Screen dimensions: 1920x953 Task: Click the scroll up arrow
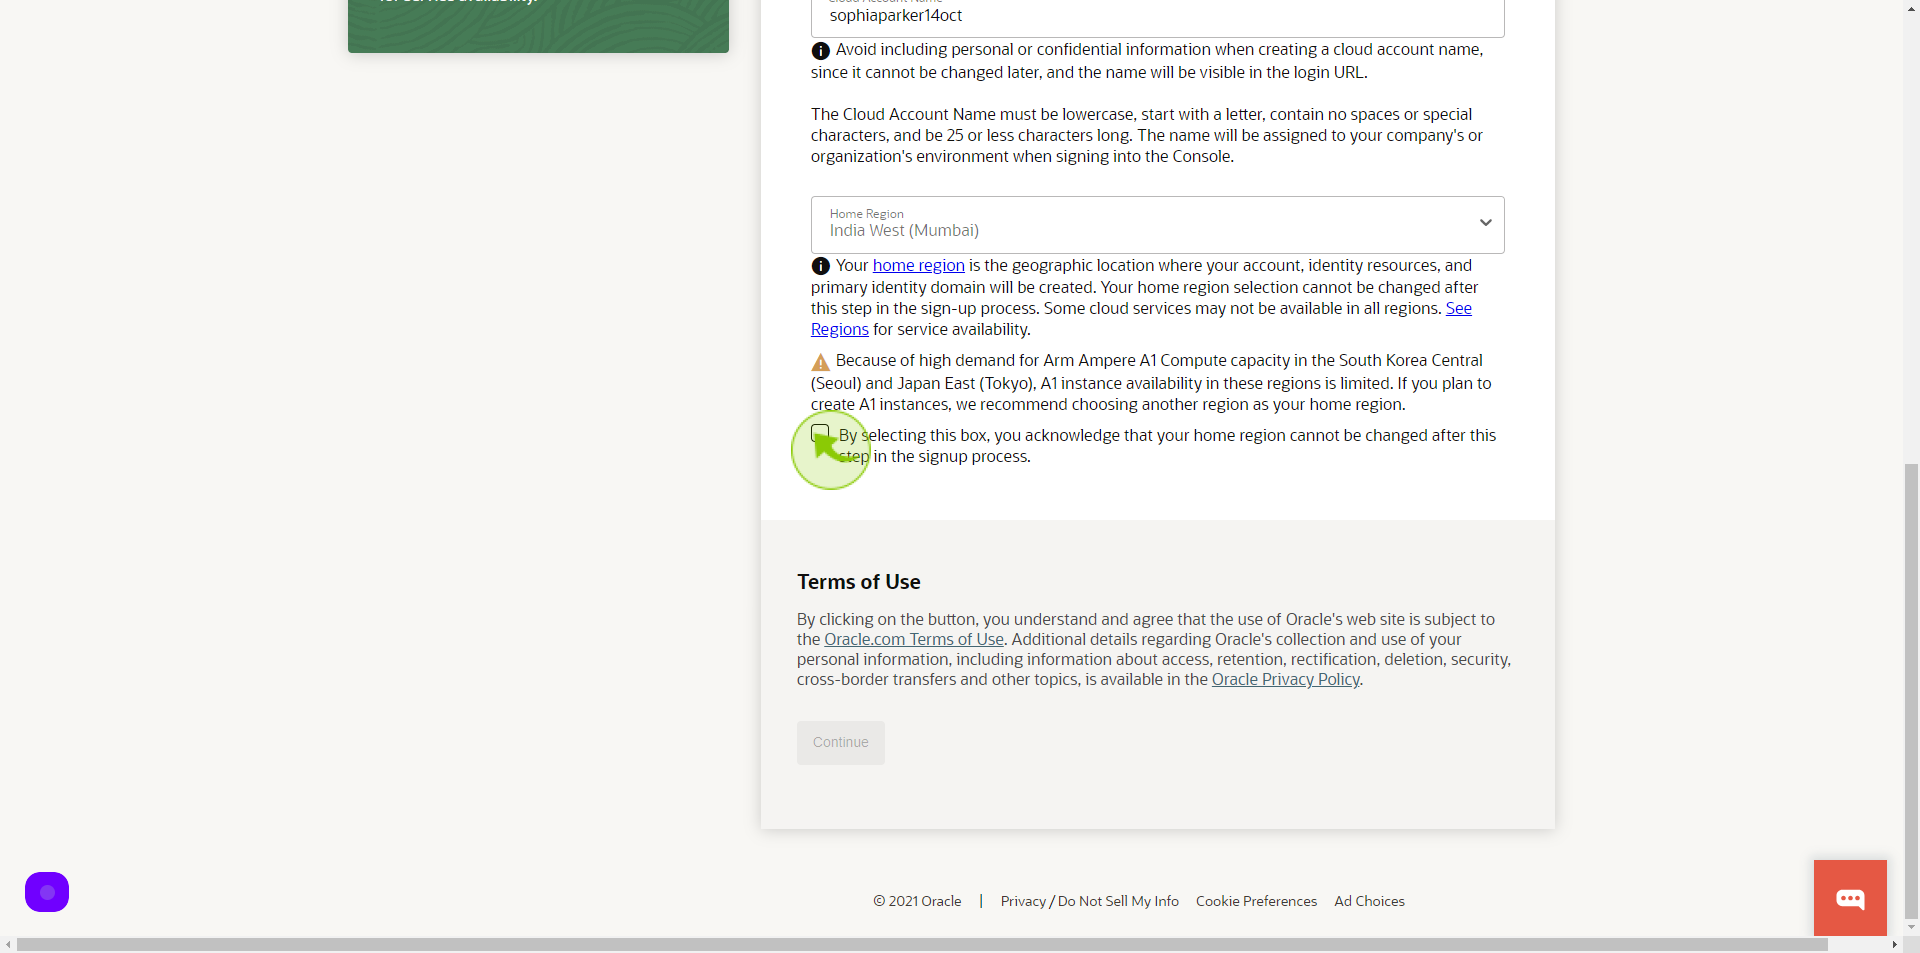click(x=1911, y=8)
